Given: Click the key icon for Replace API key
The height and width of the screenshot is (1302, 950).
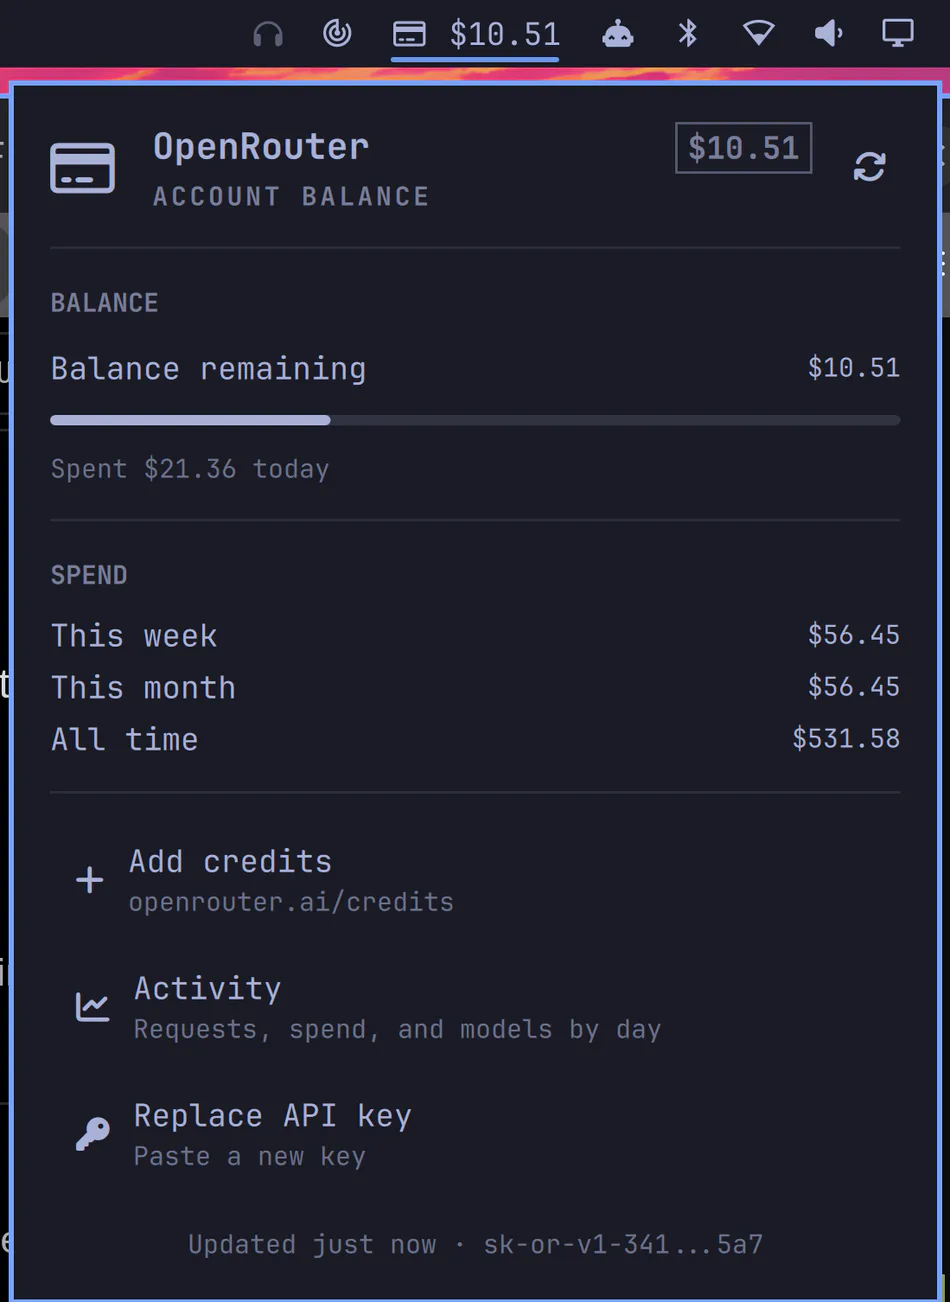Looking at the screenshot, I should tap(92, 1134).
